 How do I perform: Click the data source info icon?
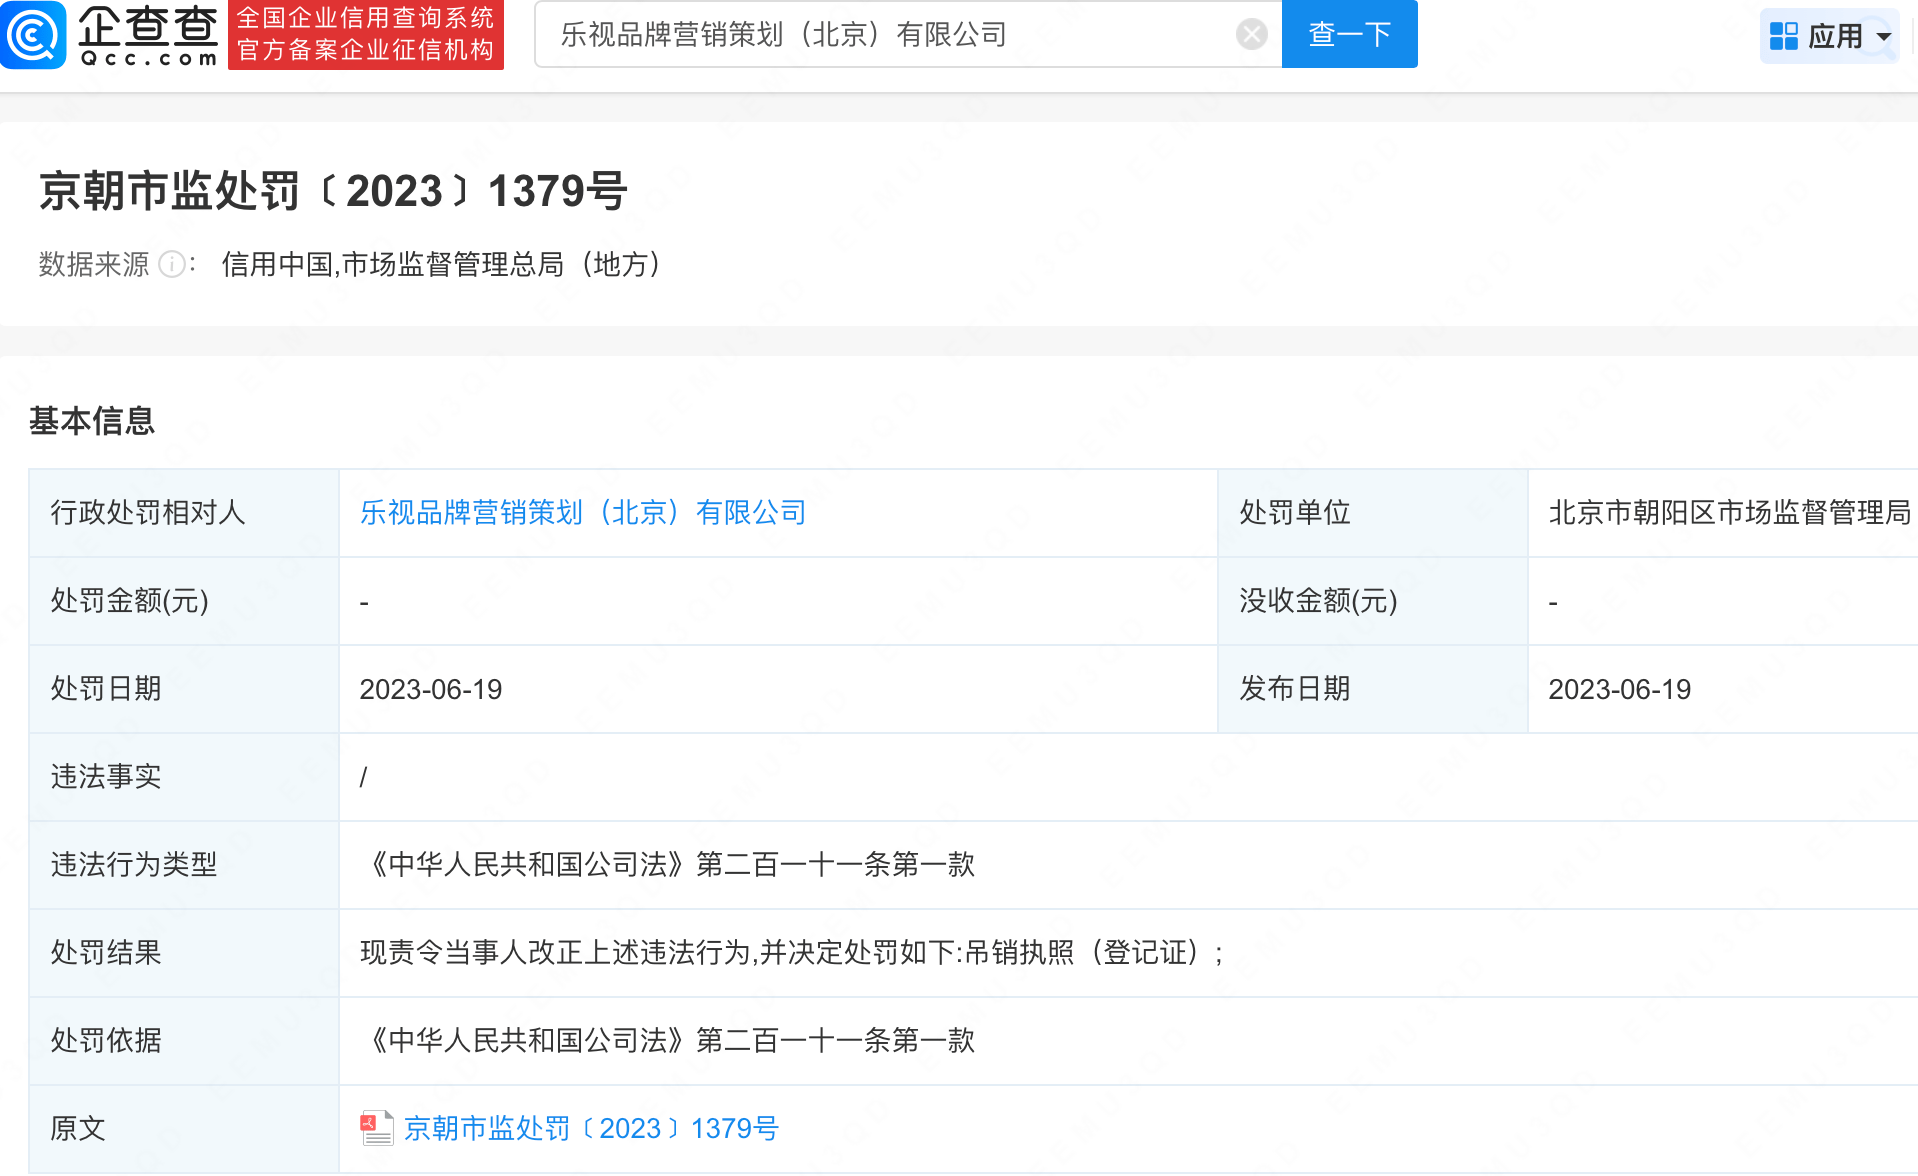pyautogui.click(x=172, y=264)
